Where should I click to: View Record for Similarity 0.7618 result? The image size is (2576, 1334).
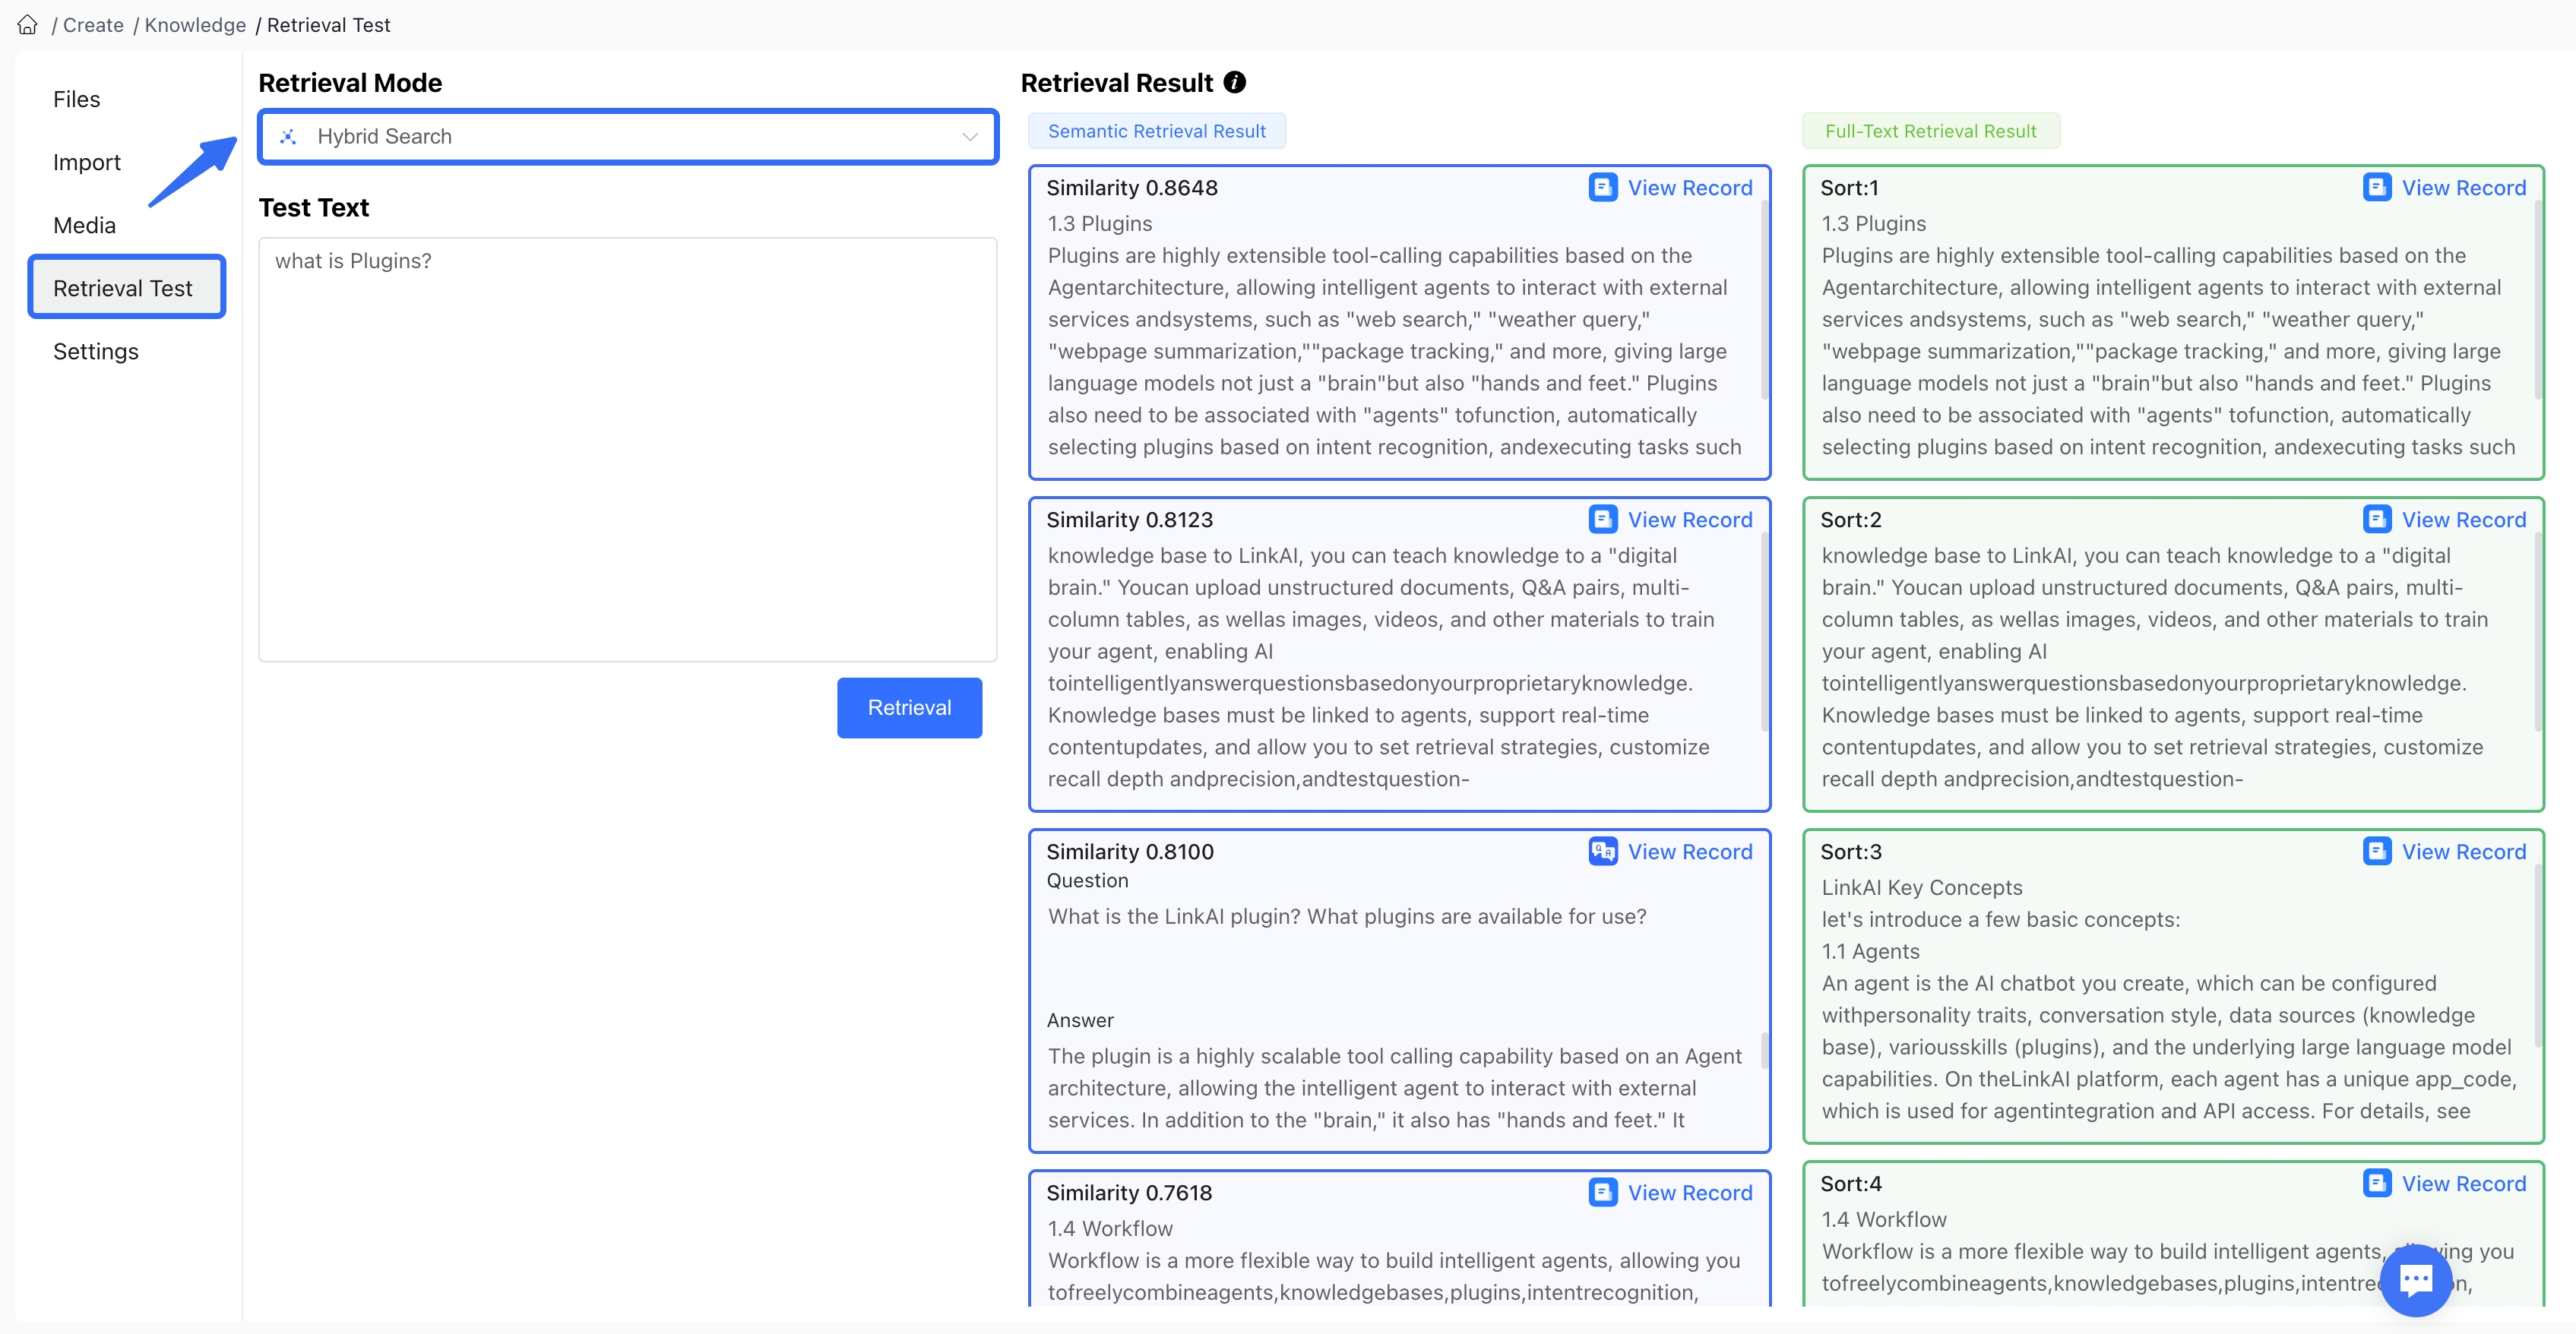pos(1690,1193)
